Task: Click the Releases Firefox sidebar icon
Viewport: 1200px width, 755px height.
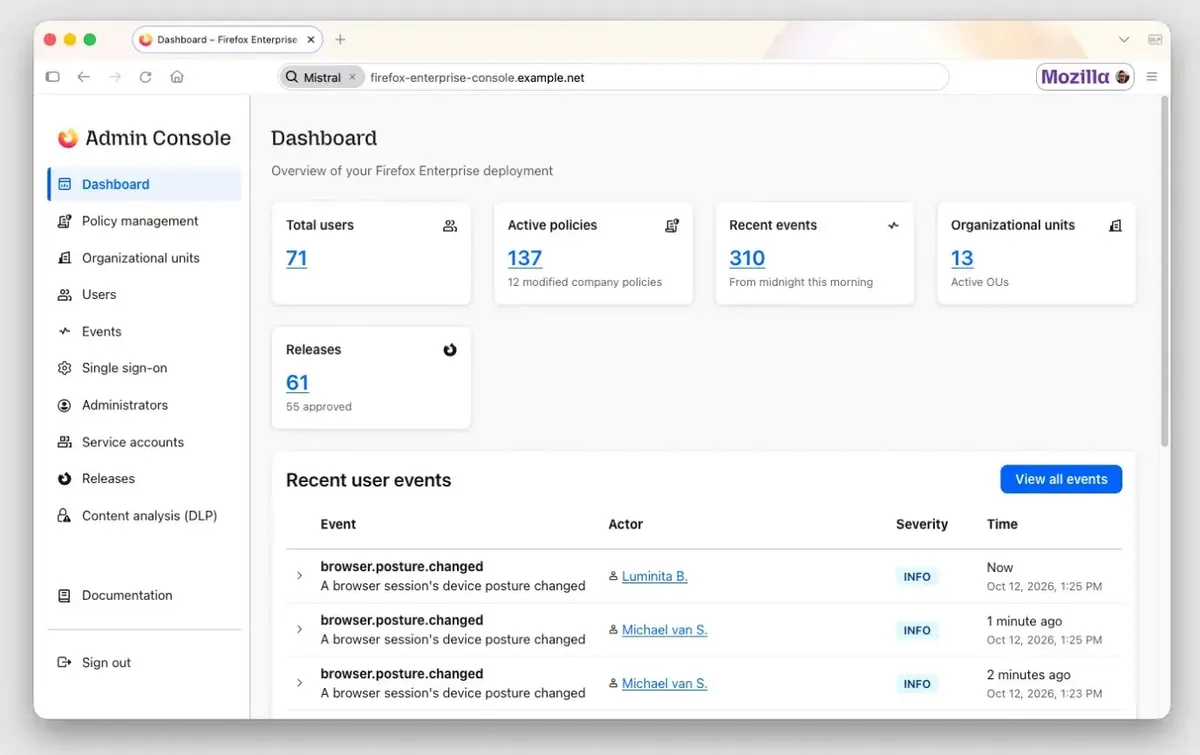Action: tap(64, 479)
